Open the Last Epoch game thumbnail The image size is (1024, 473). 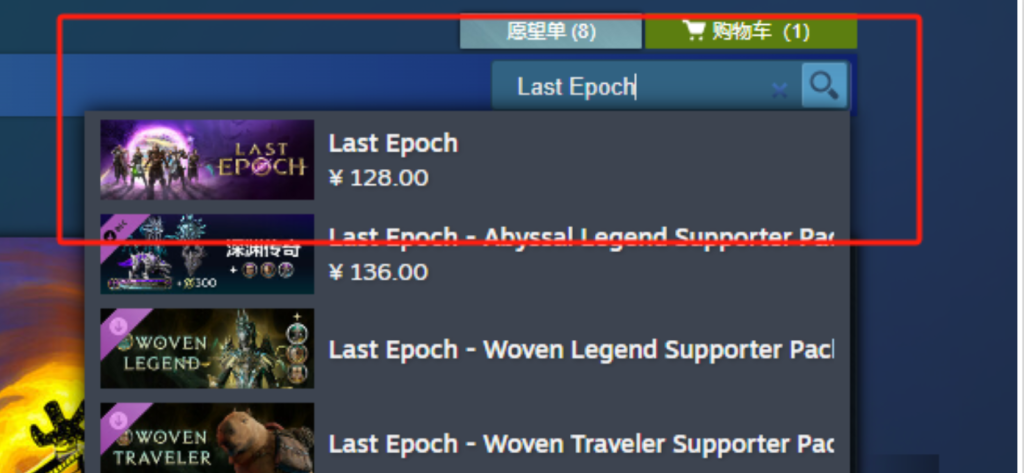point(207,159)
